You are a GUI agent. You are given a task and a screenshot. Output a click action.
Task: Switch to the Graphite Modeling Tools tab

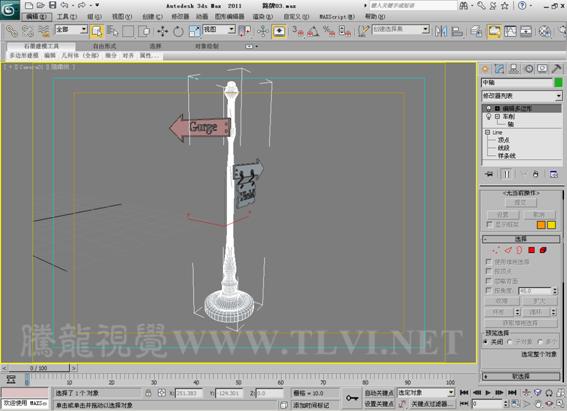tap(41, 46)
